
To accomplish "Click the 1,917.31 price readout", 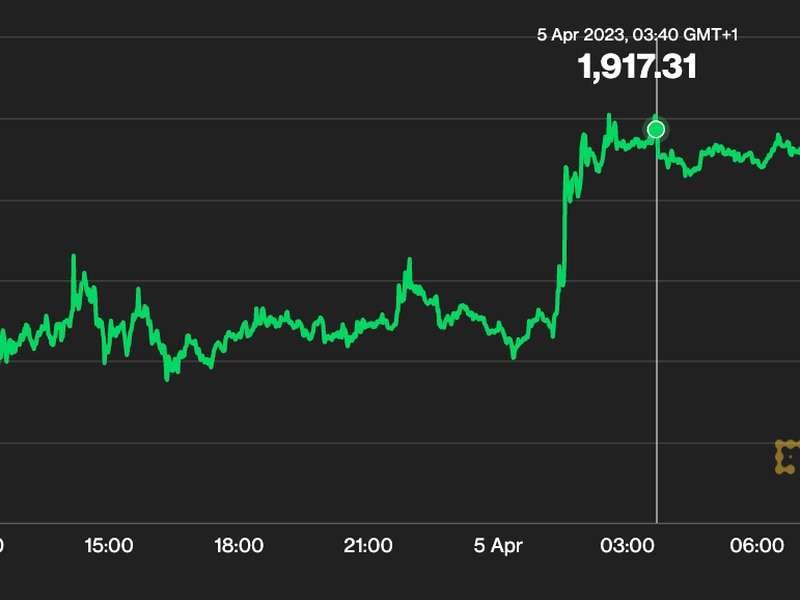I will coord(637,67).
